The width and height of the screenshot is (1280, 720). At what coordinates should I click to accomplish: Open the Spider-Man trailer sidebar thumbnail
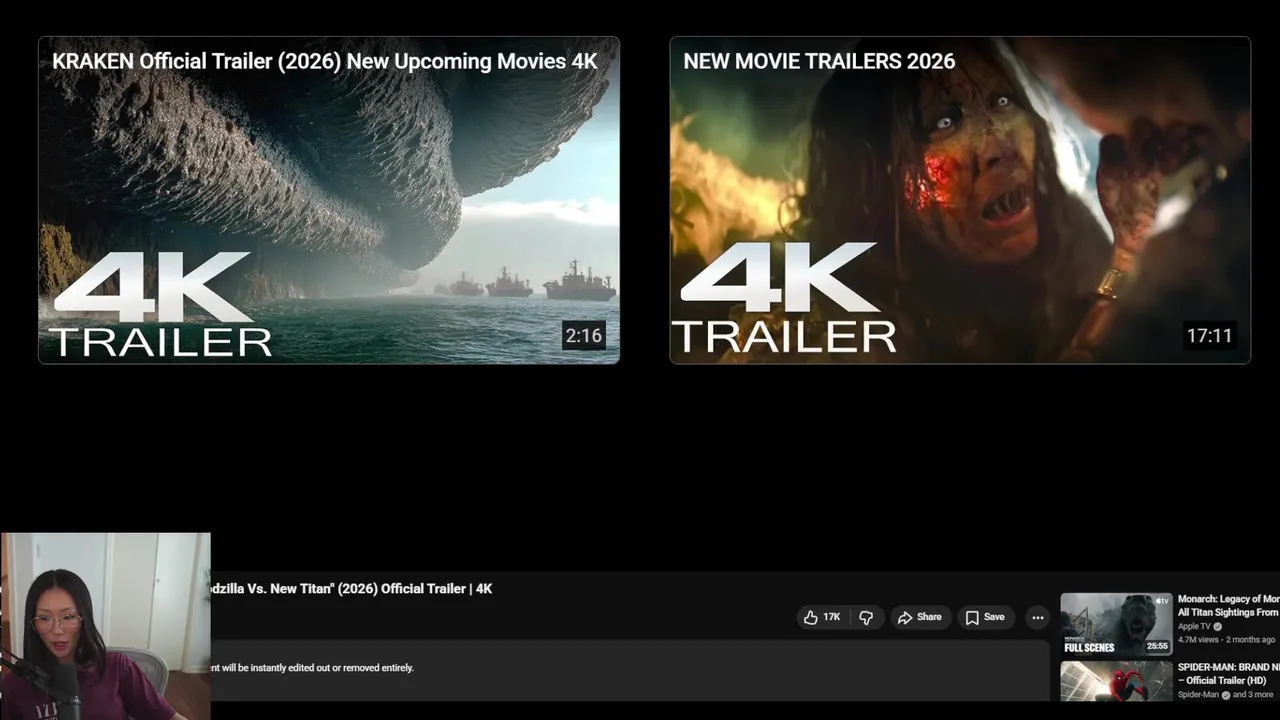[1116, 681]
